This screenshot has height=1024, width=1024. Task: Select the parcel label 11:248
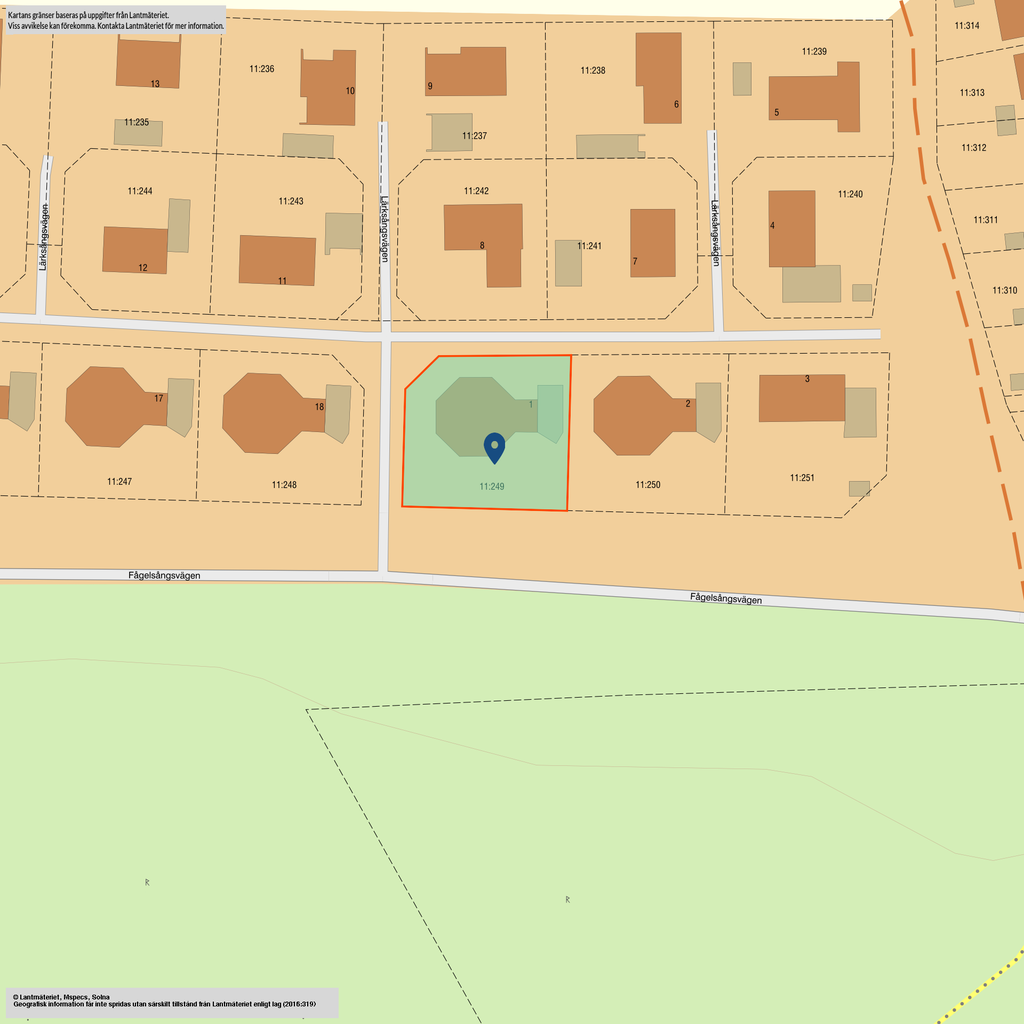(x=284, y=485)
